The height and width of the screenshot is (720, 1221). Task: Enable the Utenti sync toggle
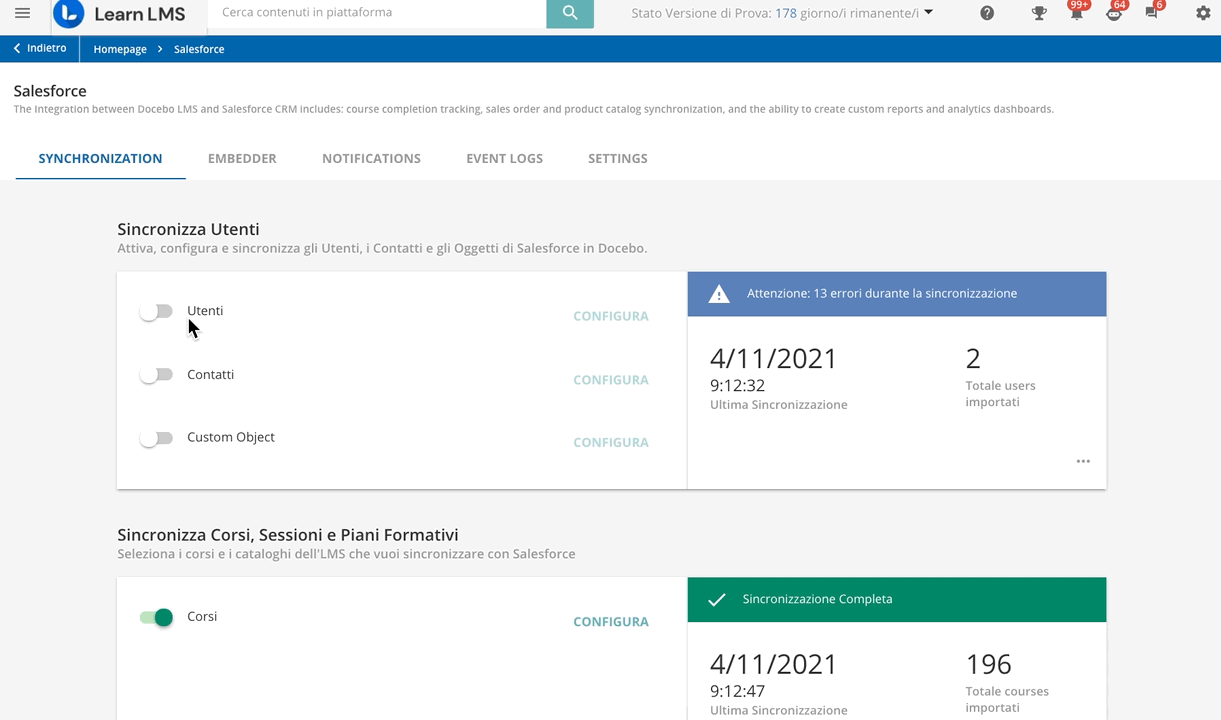coord(156,312)
